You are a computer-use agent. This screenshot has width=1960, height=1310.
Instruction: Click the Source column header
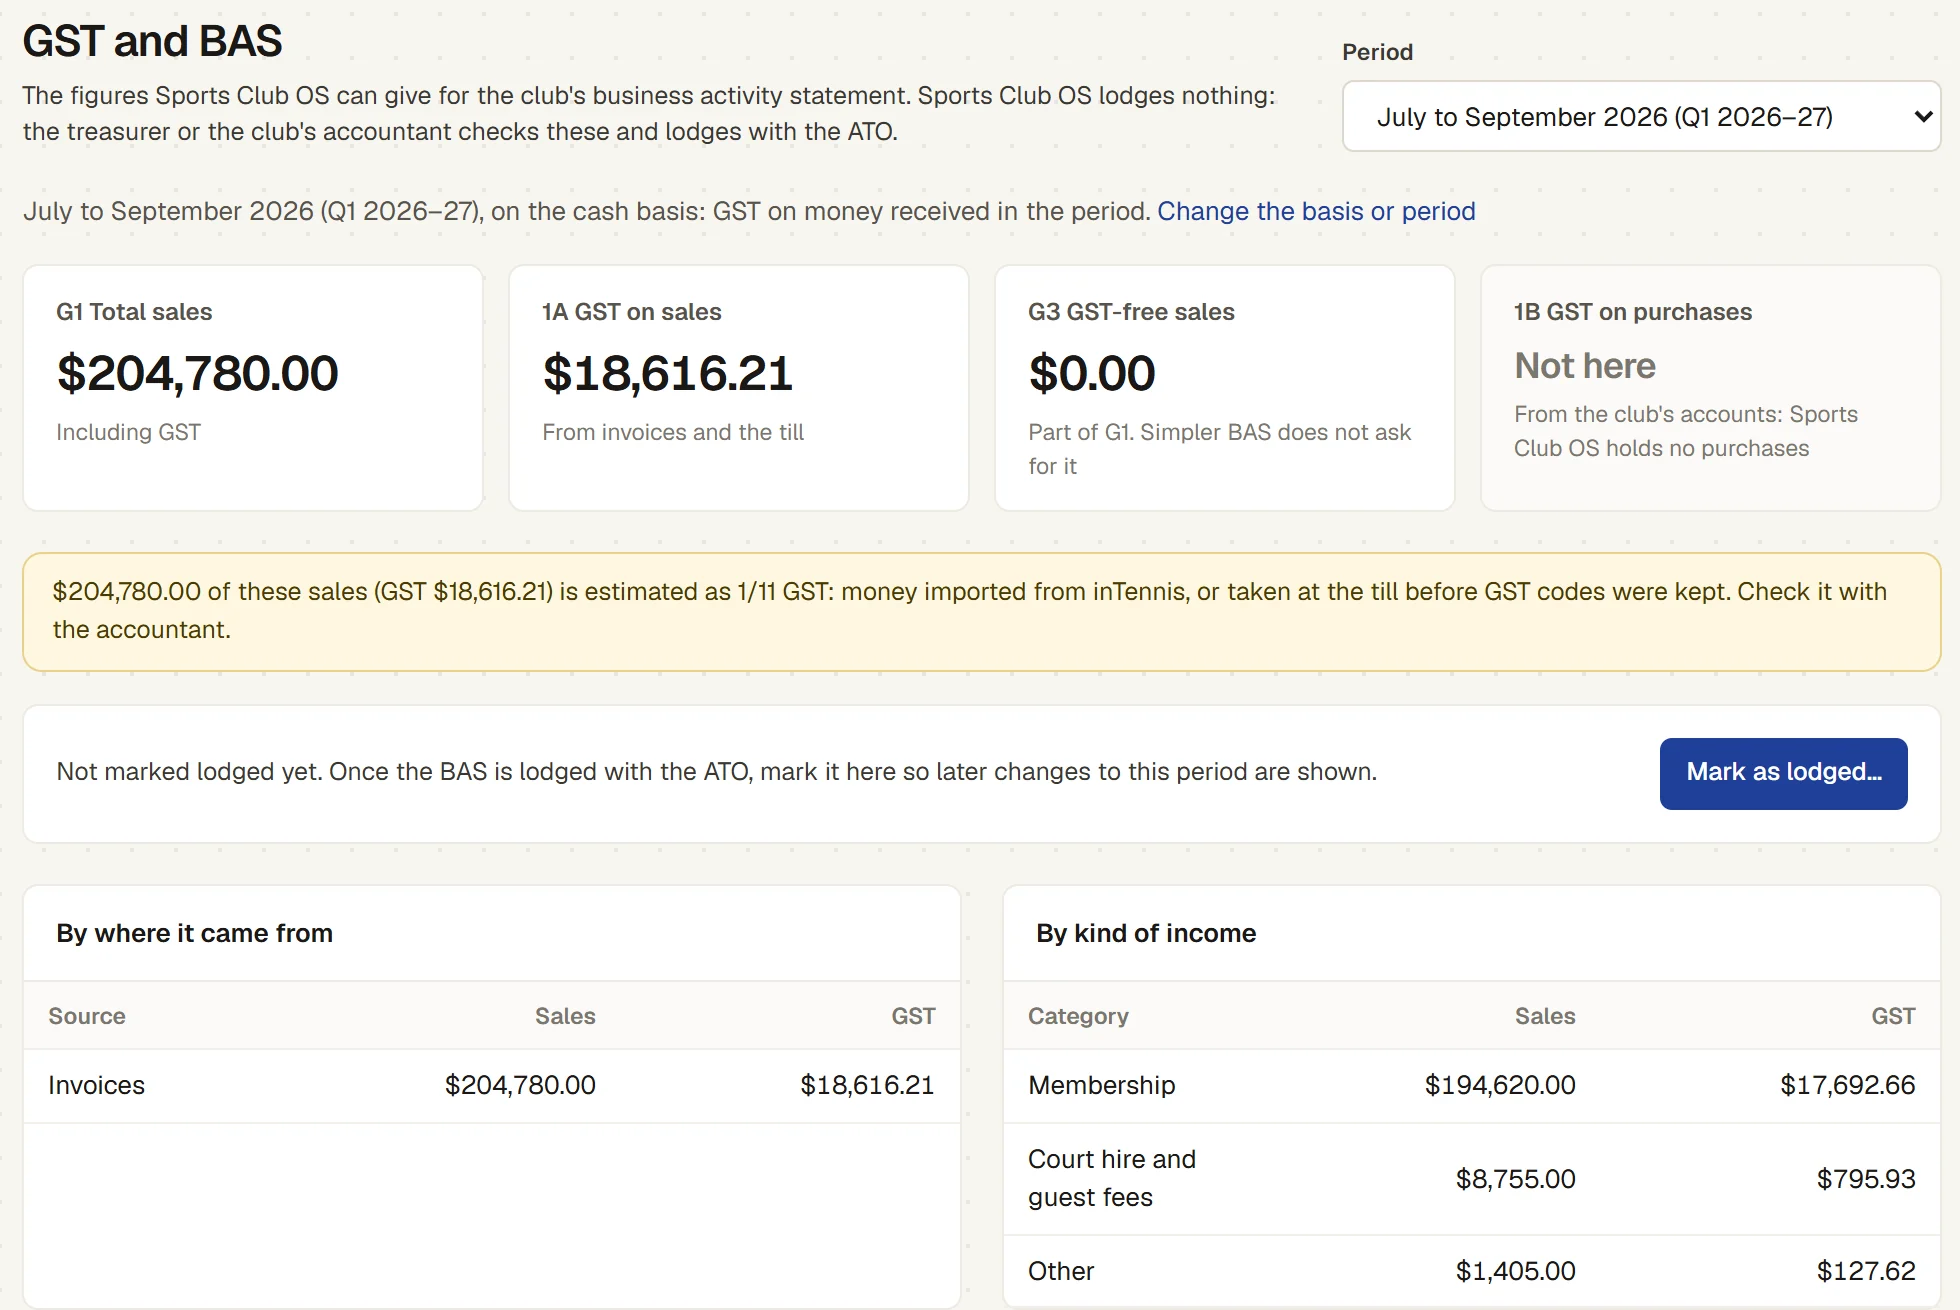pos(87,1016)
